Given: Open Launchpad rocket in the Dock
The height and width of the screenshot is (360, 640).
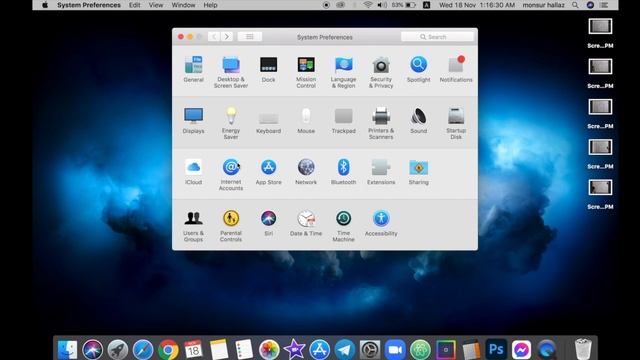Looking at the screenshot, I should [118, 349].
